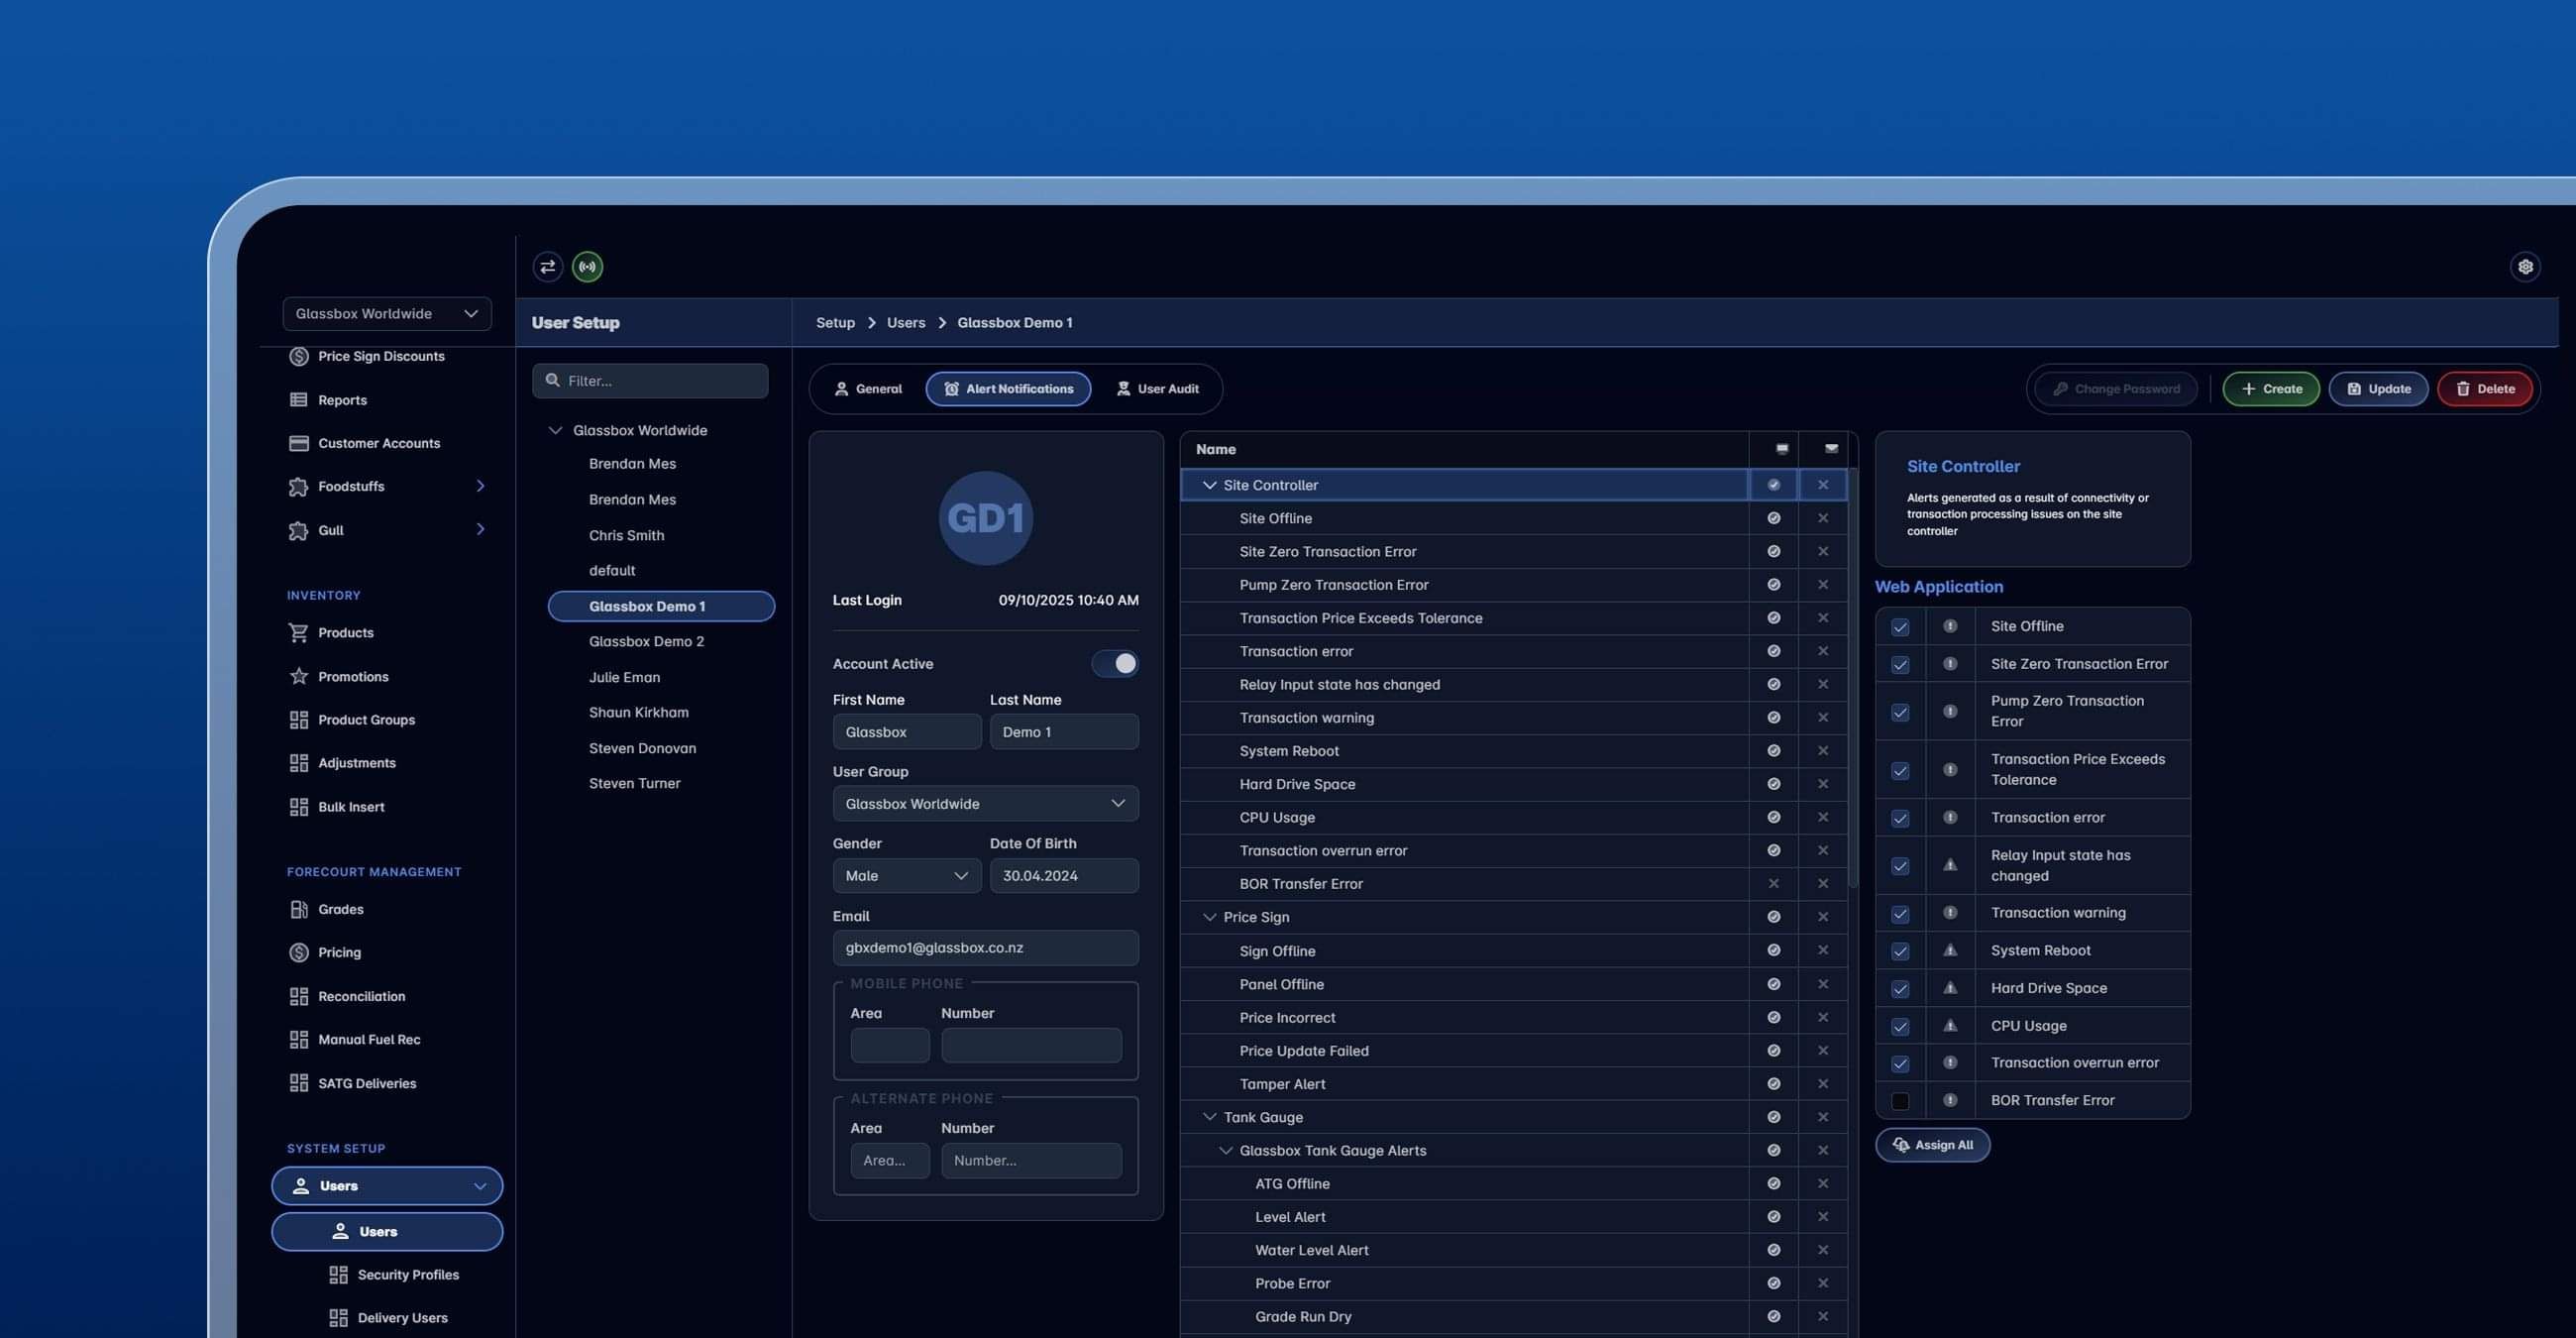Image resolution: width=2576 pixels, height=1338 pixels.
Task: Uncheck Pump Zero Transaction Error checkbox
Action: pos(1900,712)
